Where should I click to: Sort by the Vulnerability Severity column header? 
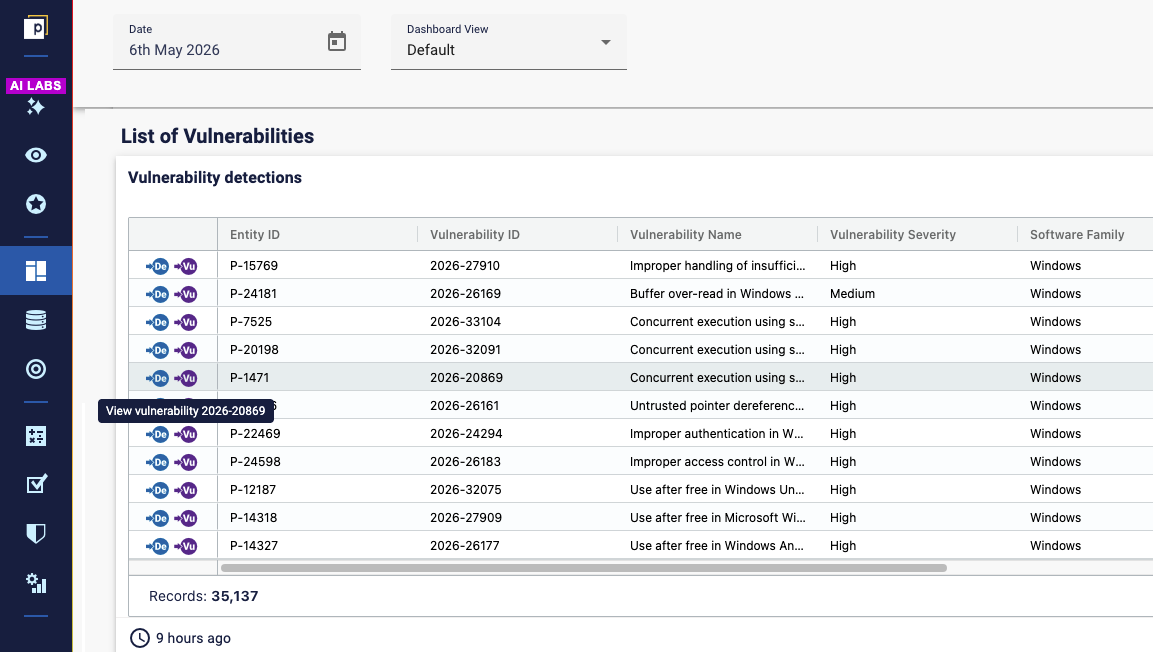pyautogui.click(x=893, y=234)
